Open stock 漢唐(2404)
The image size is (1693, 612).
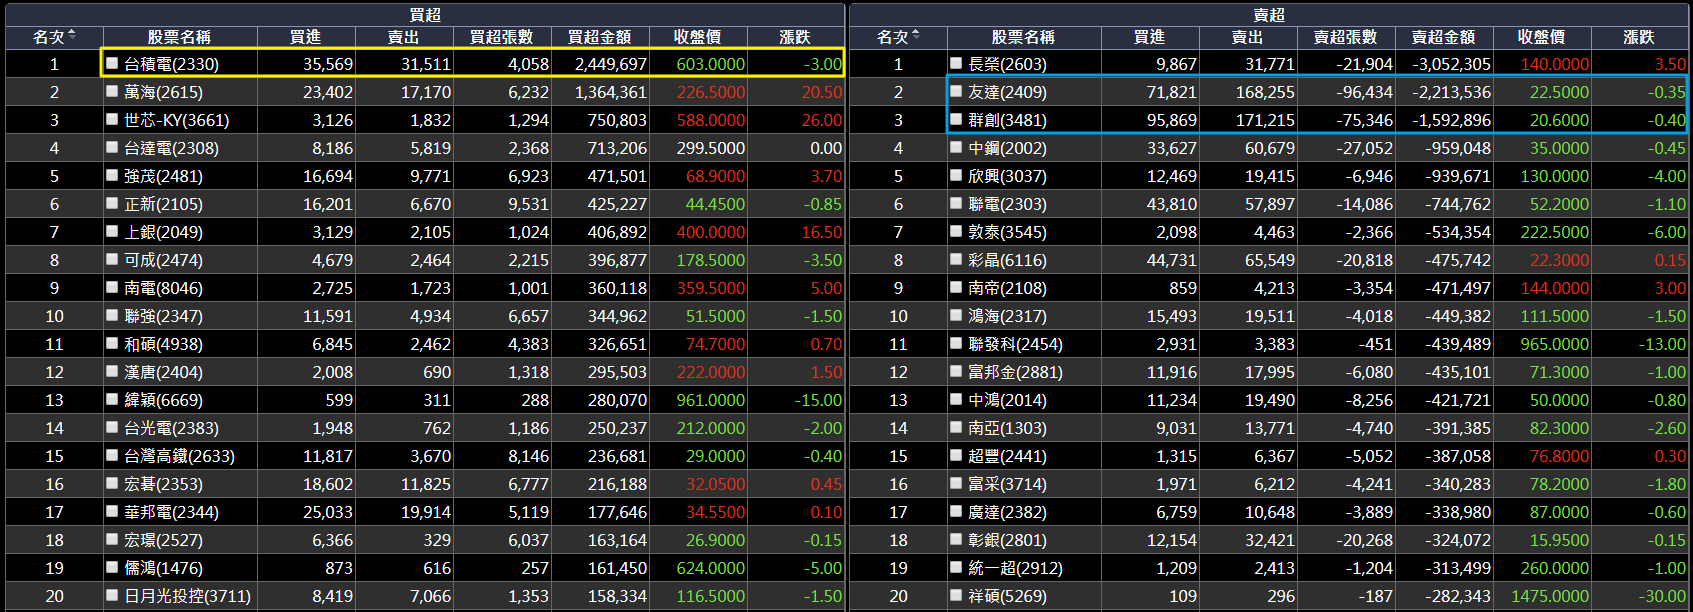[163, 372]
